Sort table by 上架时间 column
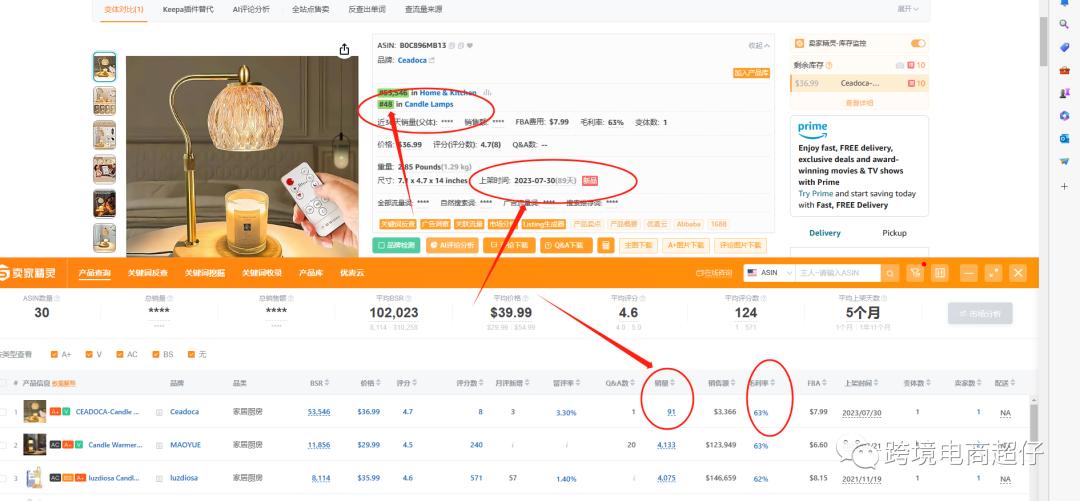The width and height of the screenshot is (1080, 501). pyautogui.click(x=862, y=382)
